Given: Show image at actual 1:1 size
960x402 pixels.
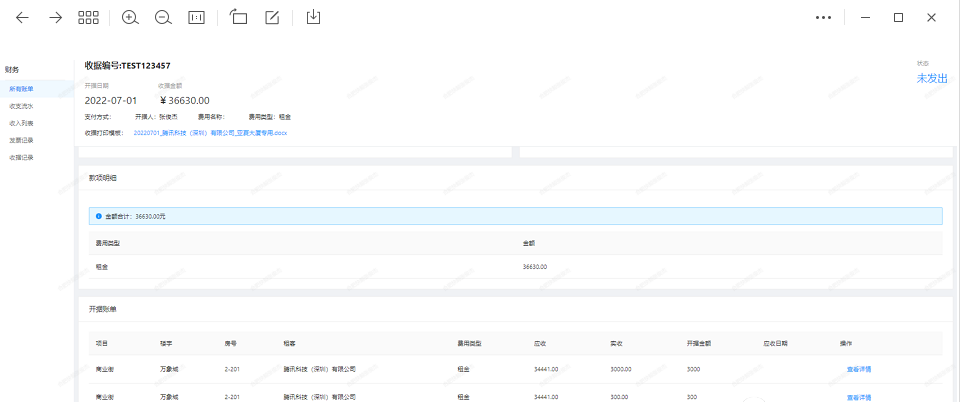Looking at the screenshot, I should click(x=196, y=17).
